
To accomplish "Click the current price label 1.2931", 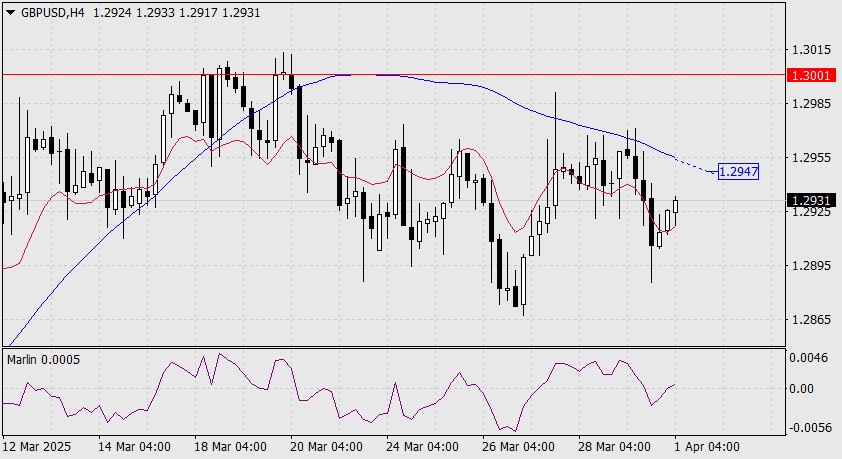I will coord(811,201).
